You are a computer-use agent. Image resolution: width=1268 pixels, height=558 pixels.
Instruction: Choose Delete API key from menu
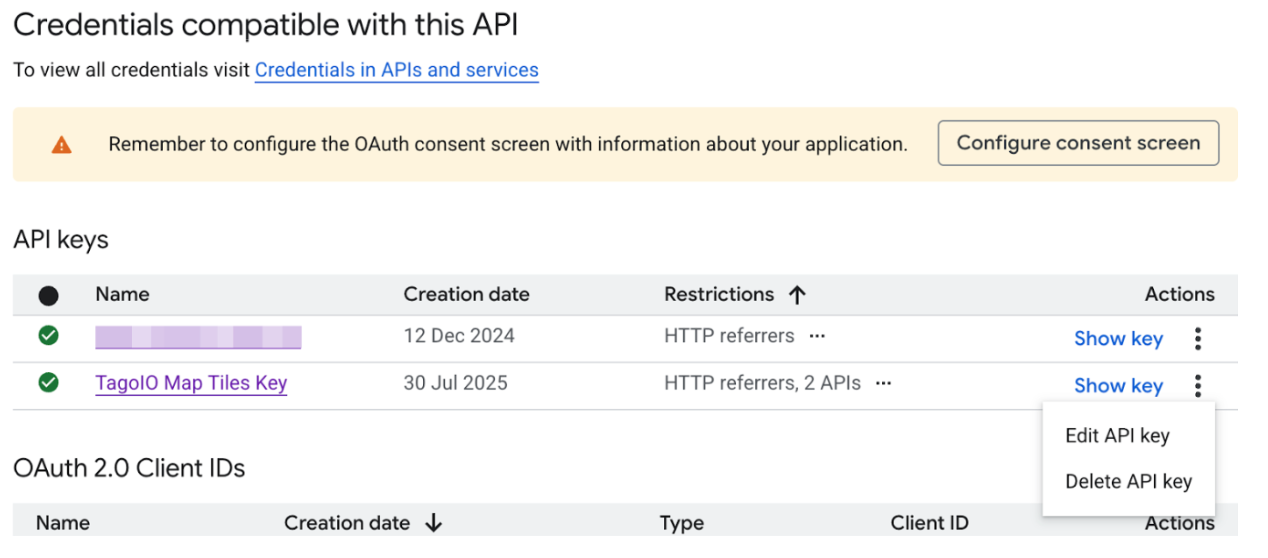(1128, 482)
